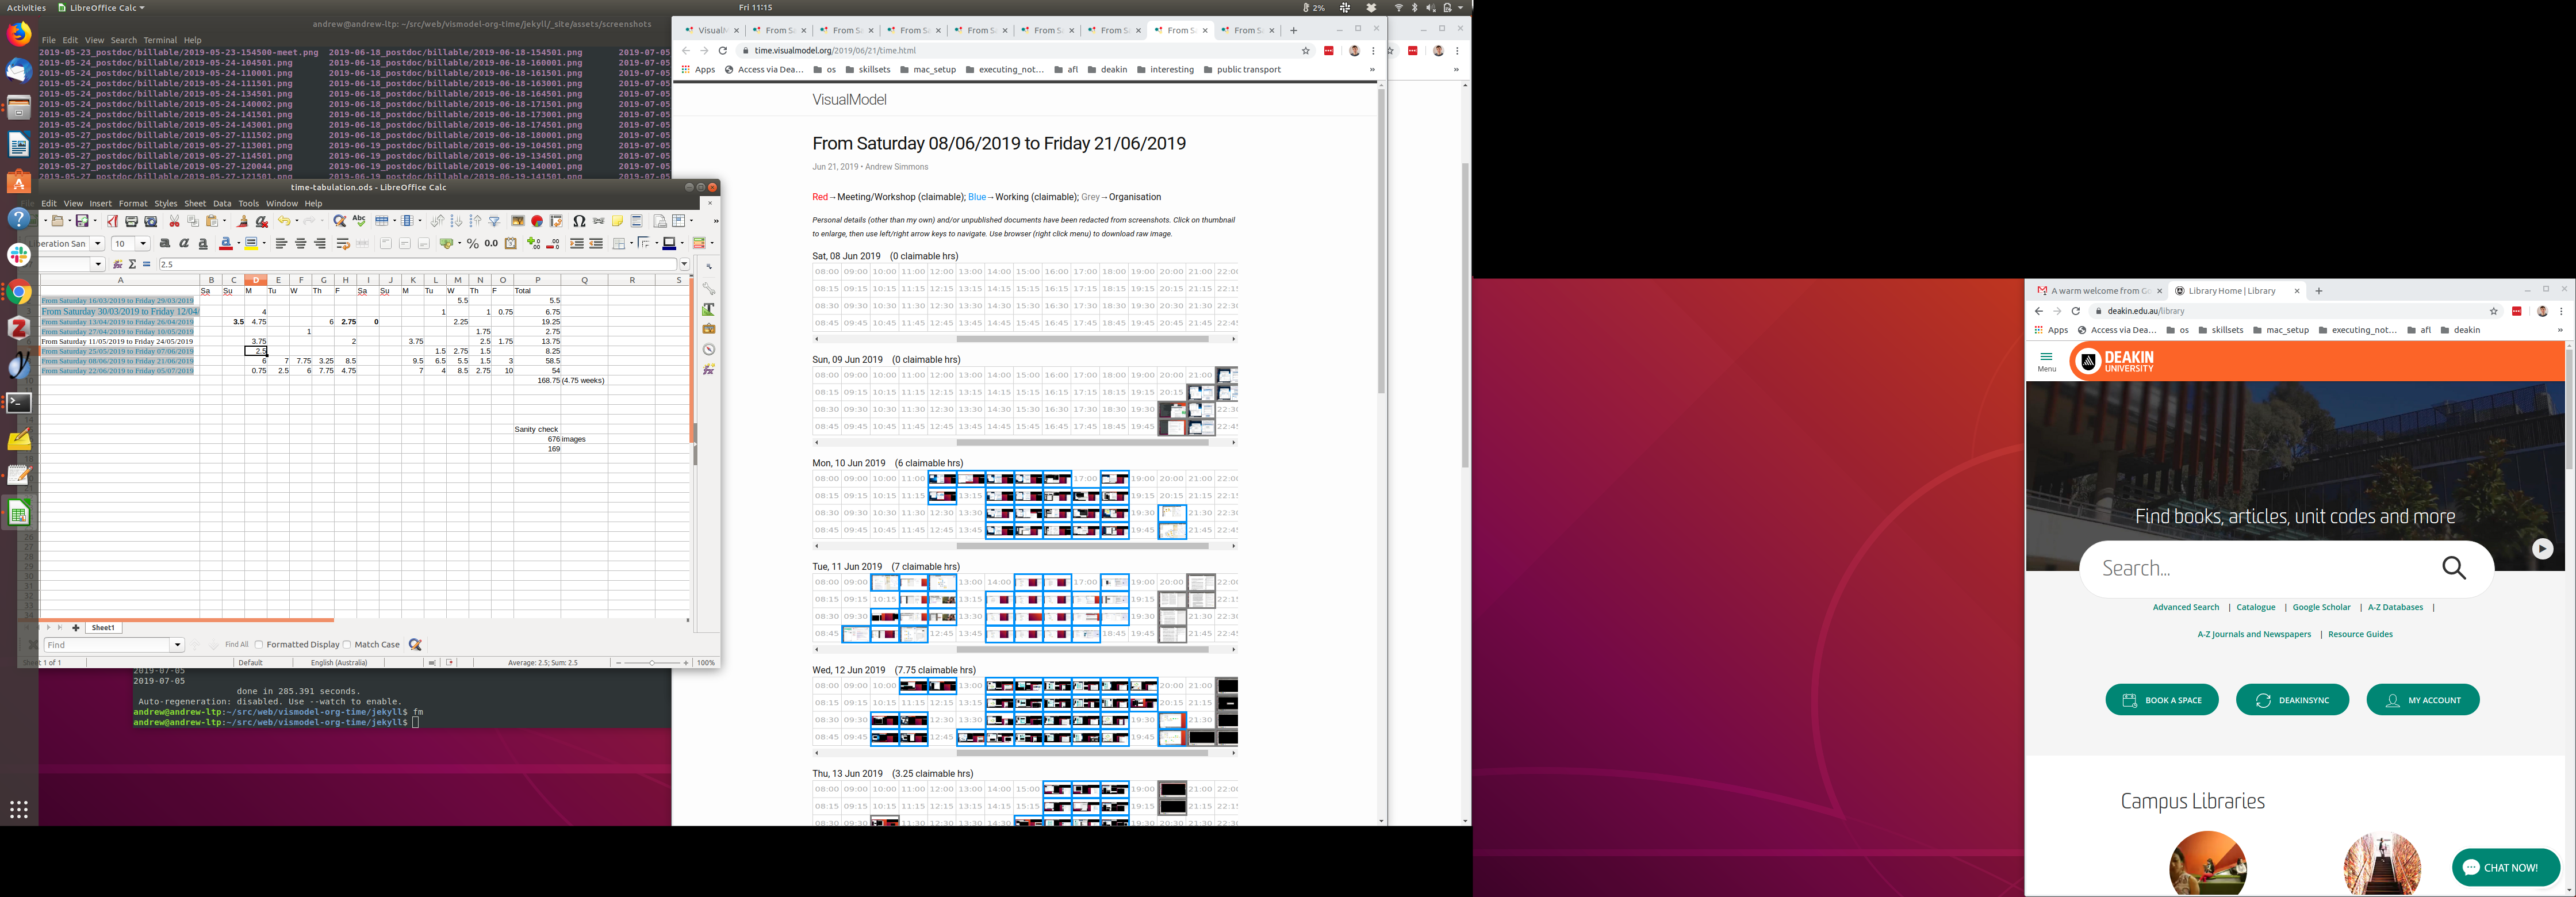Viewport: 2576px width, 897px height.
Task: Click the Export as PDF icon
Action: click(112, 221)
